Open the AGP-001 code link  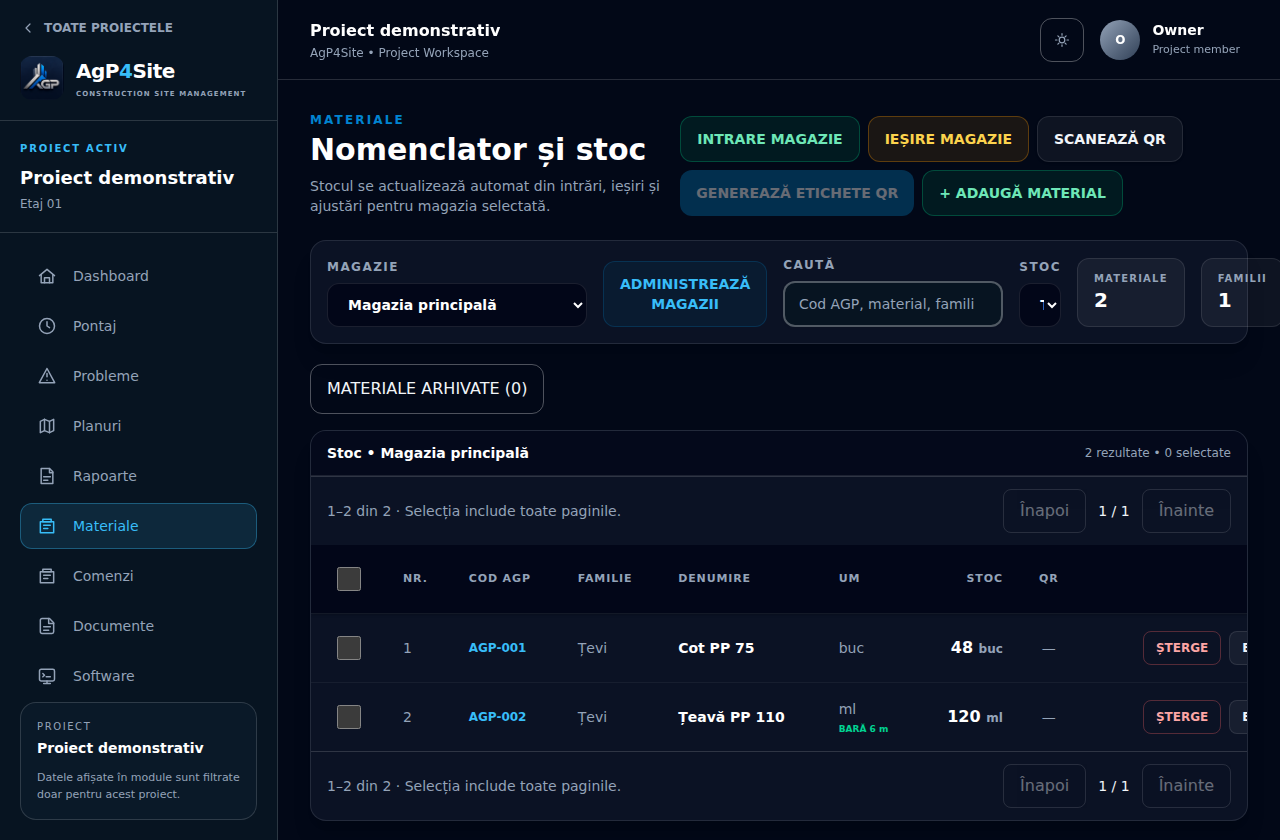(497, 648)
